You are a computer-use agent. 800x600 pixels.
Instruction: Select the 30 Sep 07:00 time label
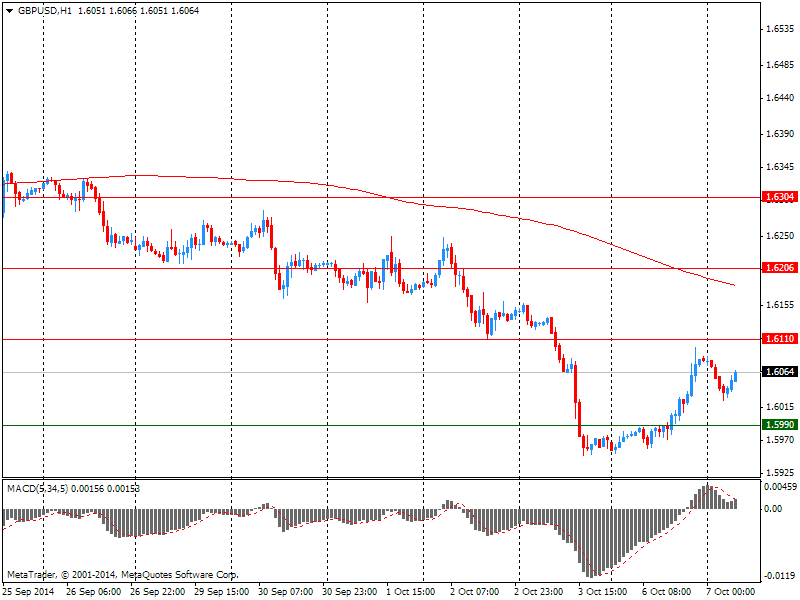tap(286, 592)
